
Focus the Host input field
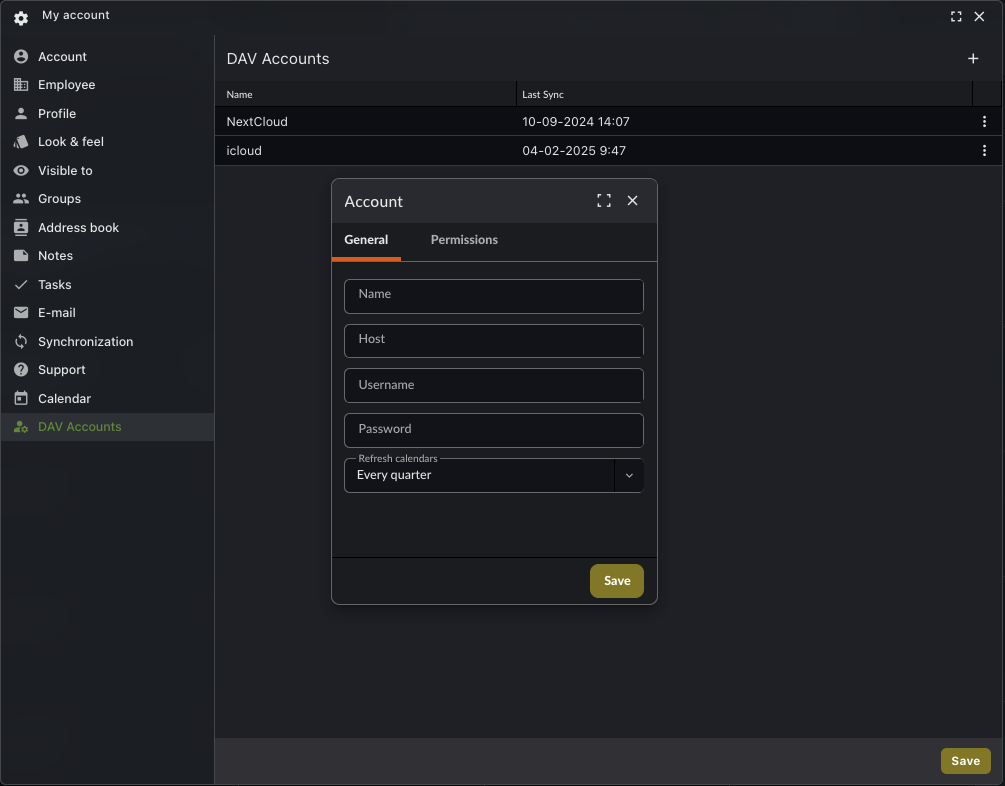click(x=494, y=340)
